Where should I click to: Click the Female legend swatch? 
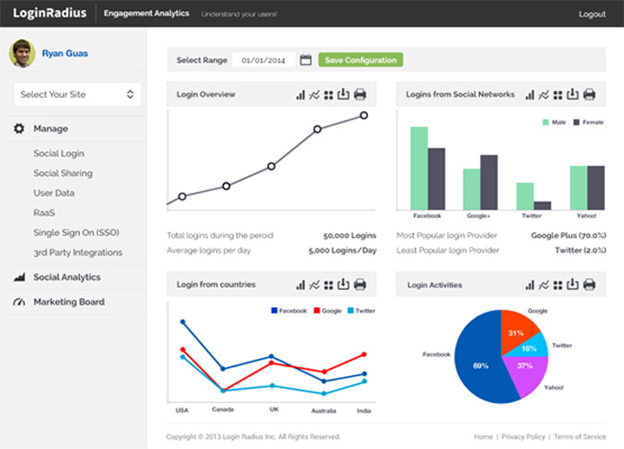[x=576, y=122]
